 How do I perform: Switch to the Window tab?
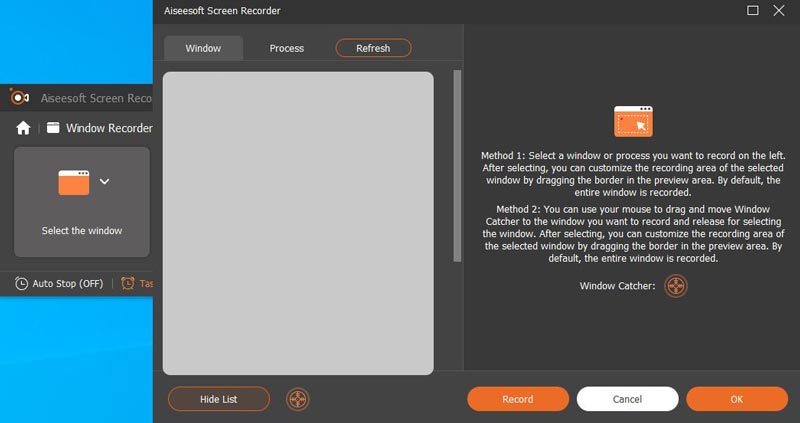(x=203, y=48)
